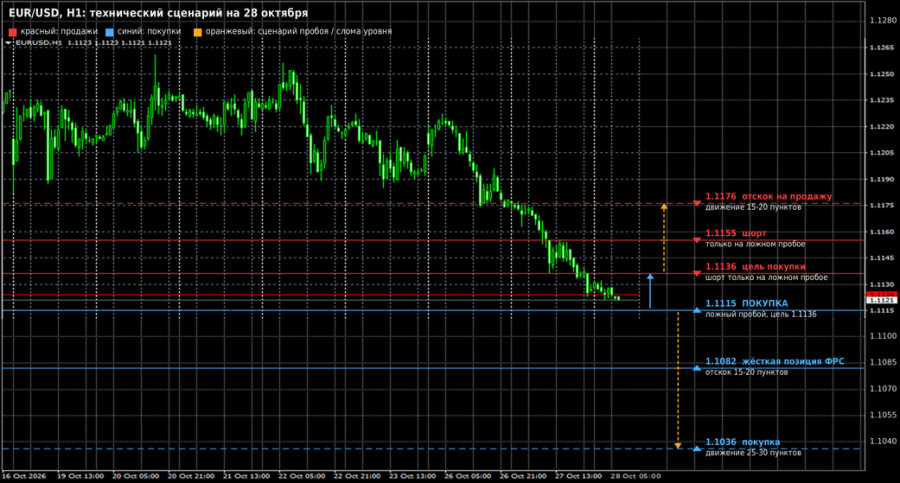This screenshot has height=483, width=900.
Task: Click the blue triangle marker at 1.1115
Action: pos(697,310)
